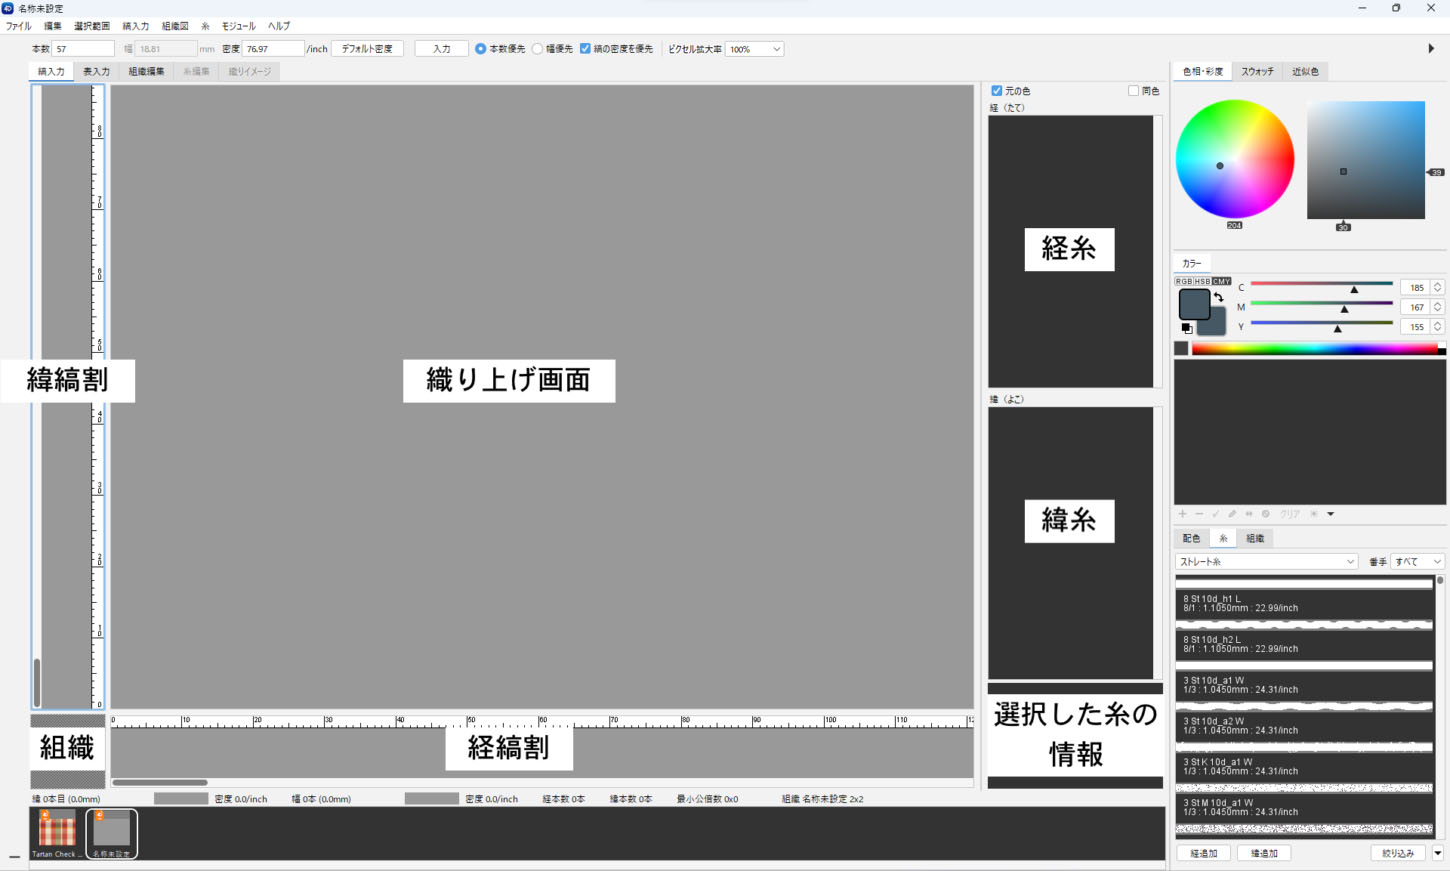The image size is (1450, 871).
Task: Click the C channel color slider
Action: pos(1321,285)
